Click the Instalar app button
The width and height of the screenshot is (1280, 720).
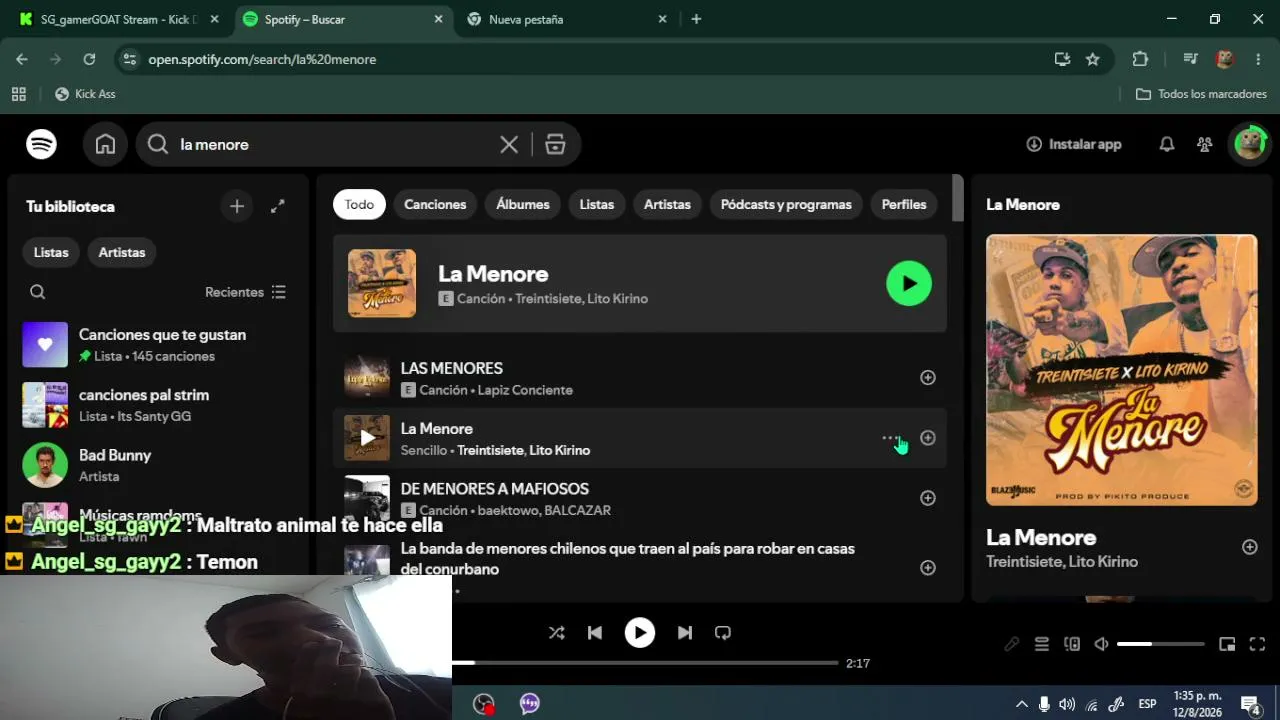click(x=1074, y=144)
